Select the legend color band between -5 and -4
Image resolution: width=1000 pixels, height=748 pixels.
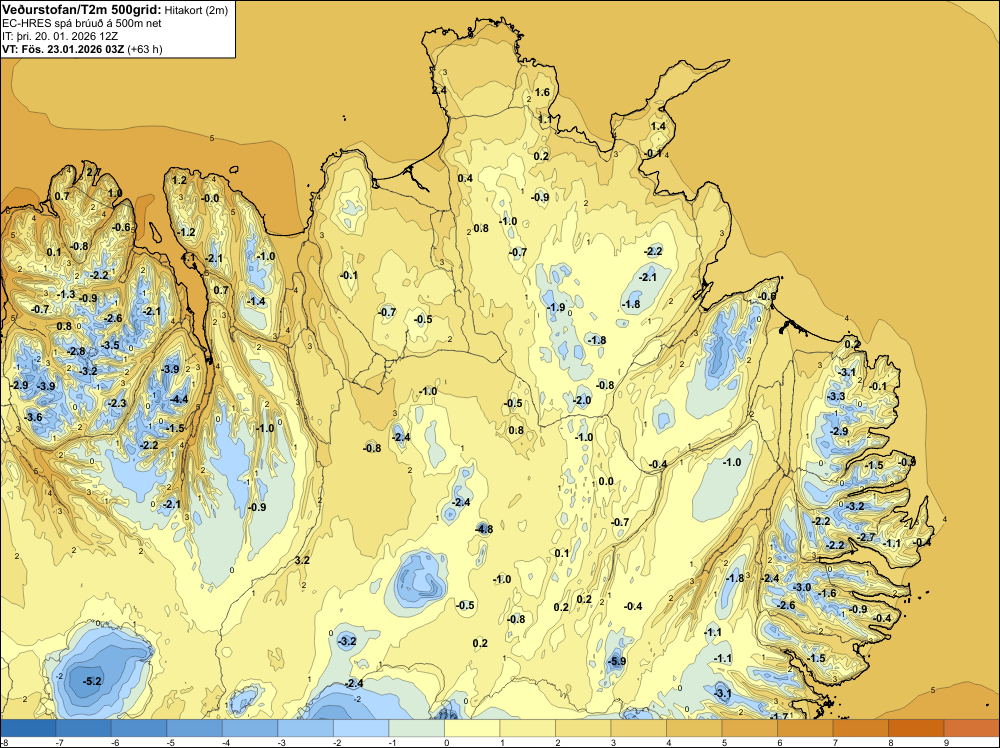[195, 728]
